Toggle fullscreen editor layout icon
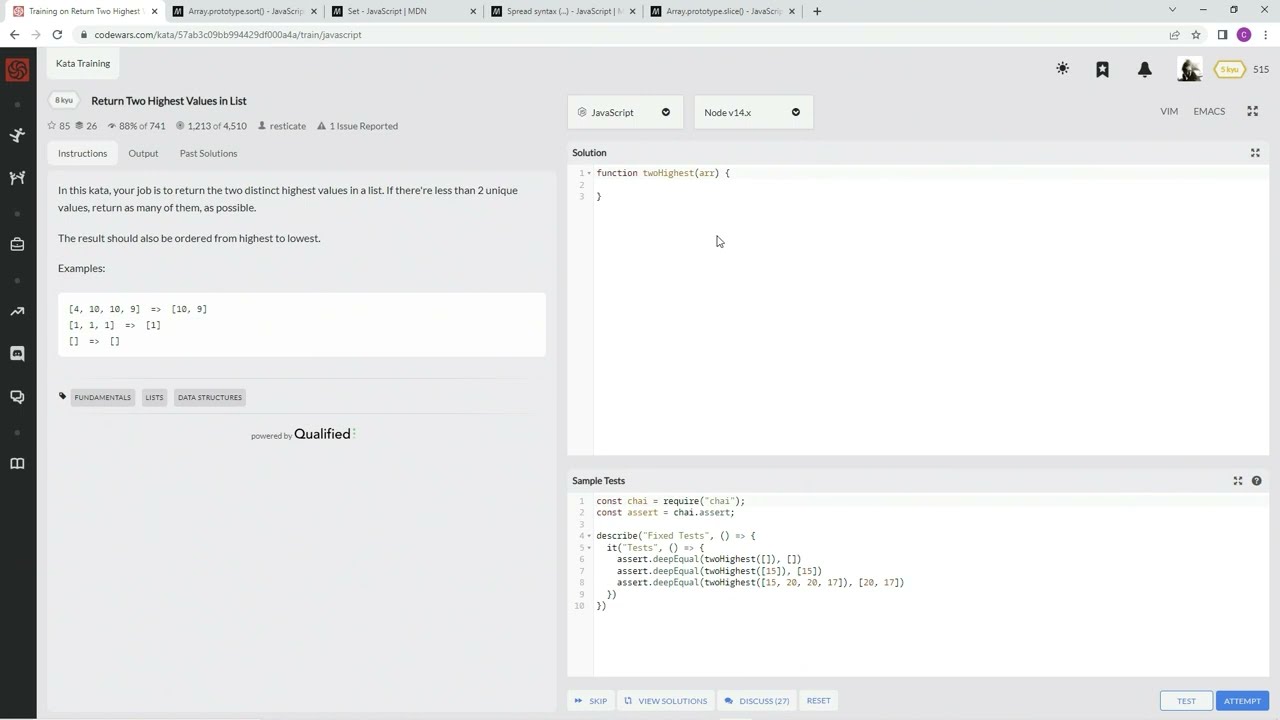Viewport: 1280px width, 720px height. click(x=1252, y=111)
